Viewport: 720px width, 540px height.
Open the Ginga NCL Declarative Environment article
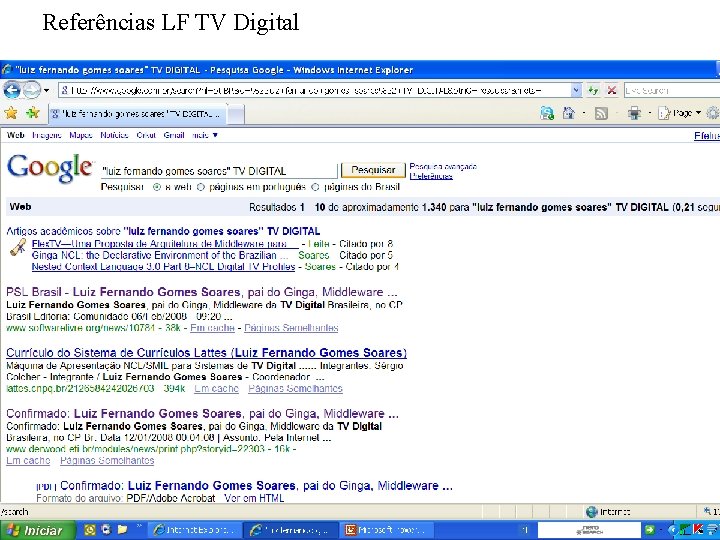(x=160, y=255)
